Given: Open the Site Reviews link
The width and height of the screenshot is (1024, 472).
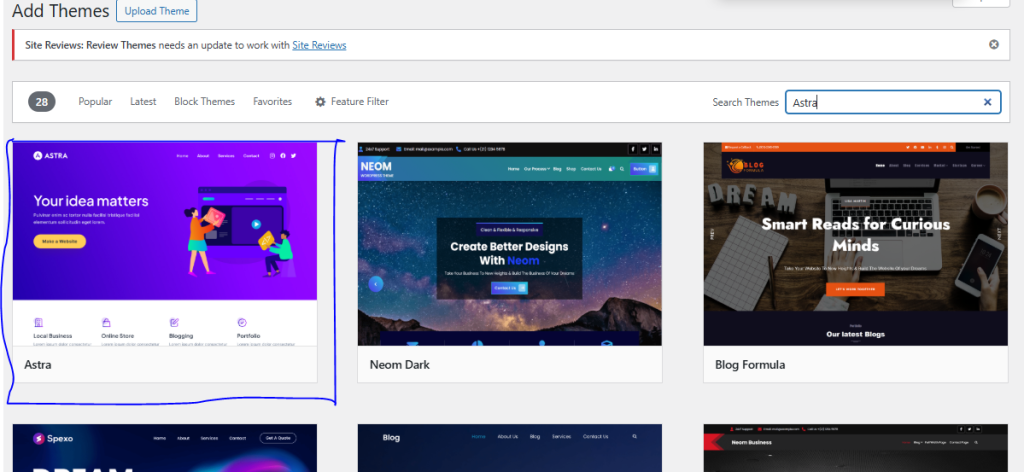Looking at the screenshot, I should coord(319,45).
